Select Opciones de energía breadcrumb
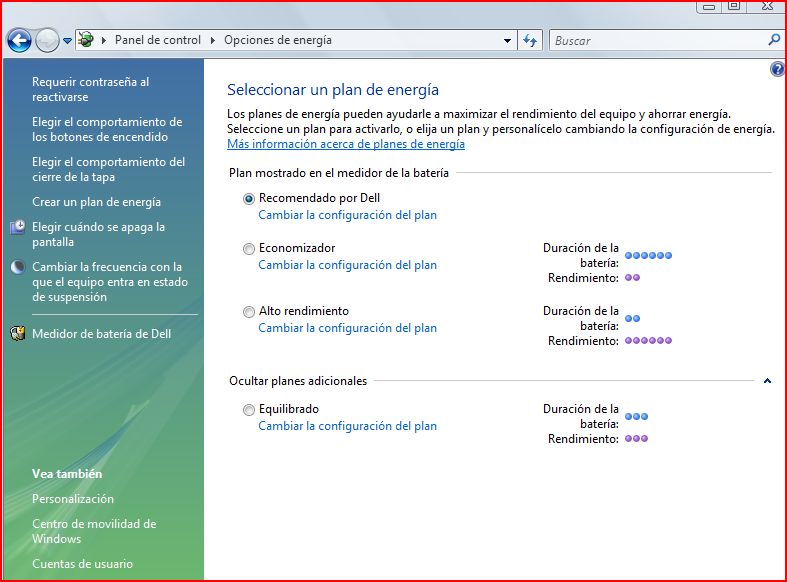This screenshot has height=582, width=787. pyautogui.click(x=278, y=40)
